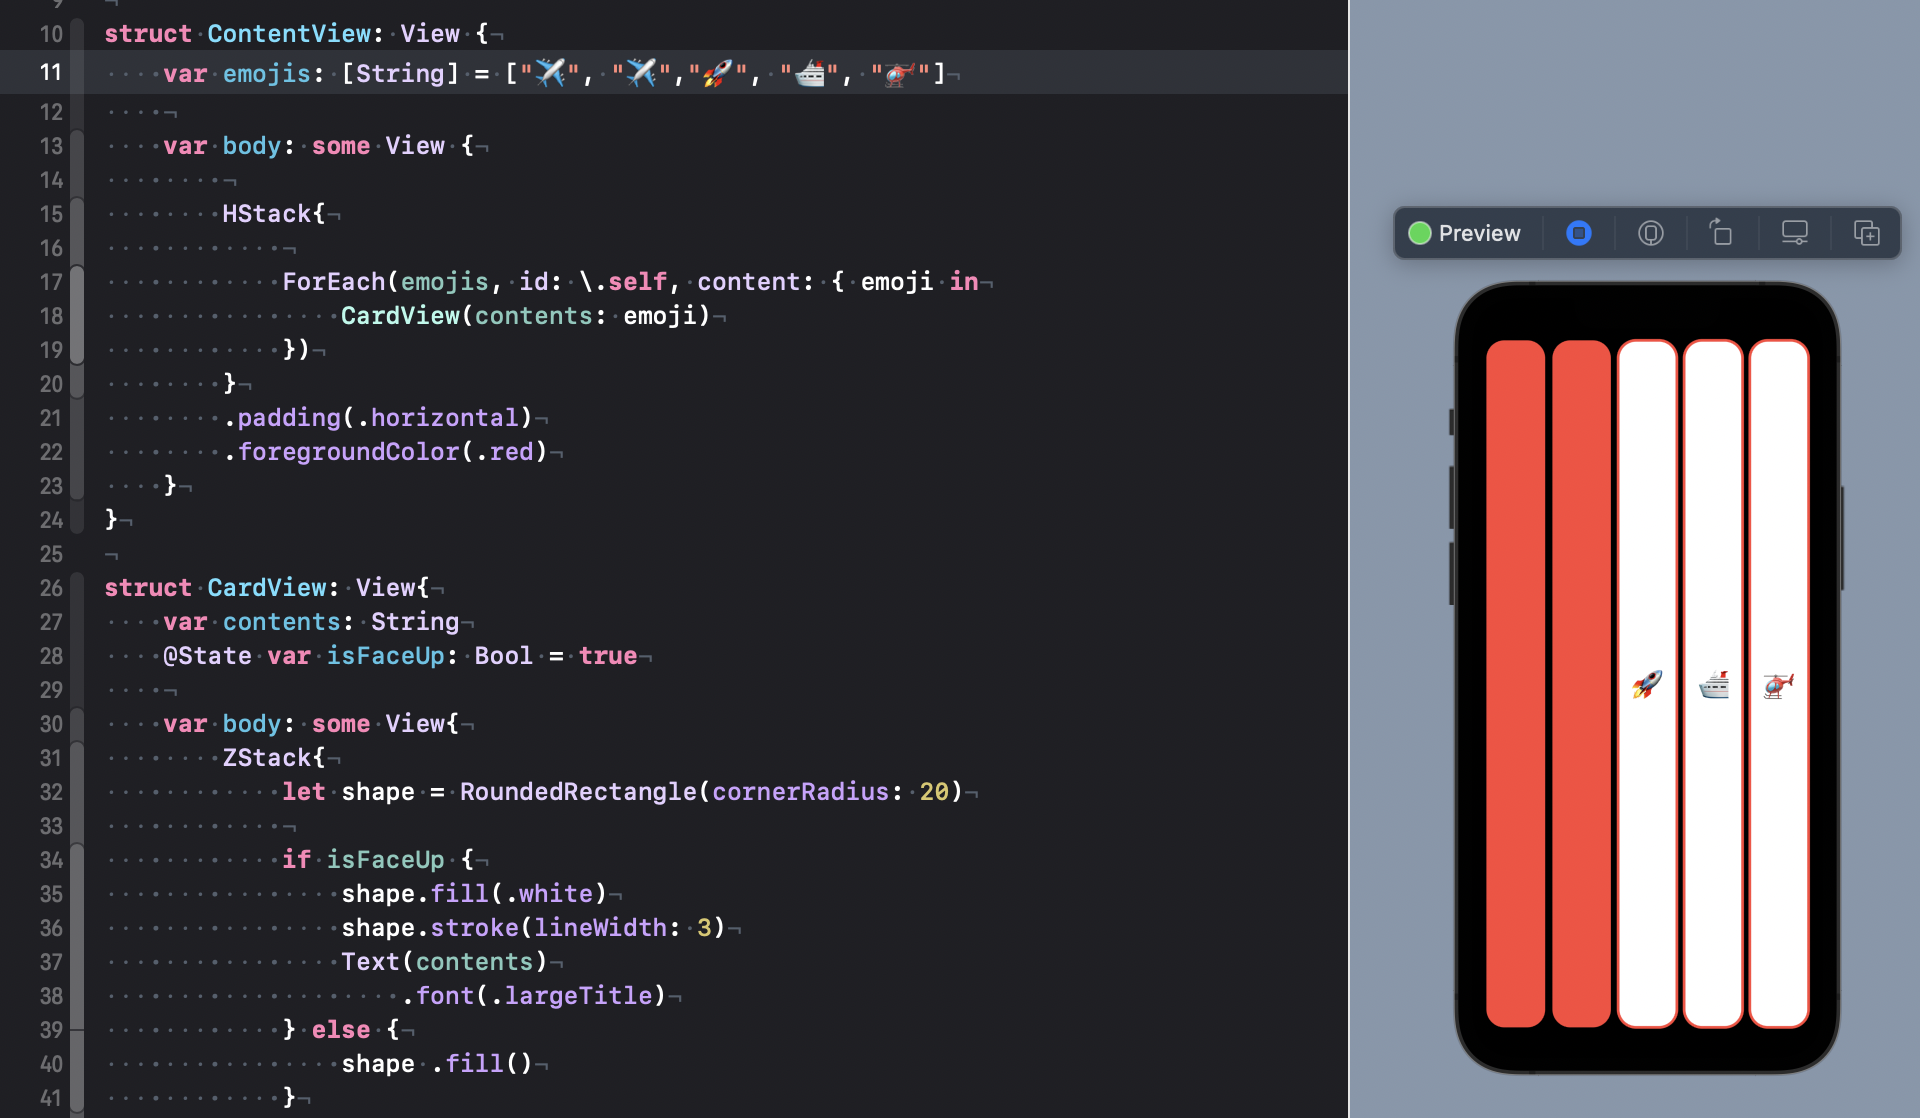
Task: Click line number 26 in gutter
Action: [50, 588]
